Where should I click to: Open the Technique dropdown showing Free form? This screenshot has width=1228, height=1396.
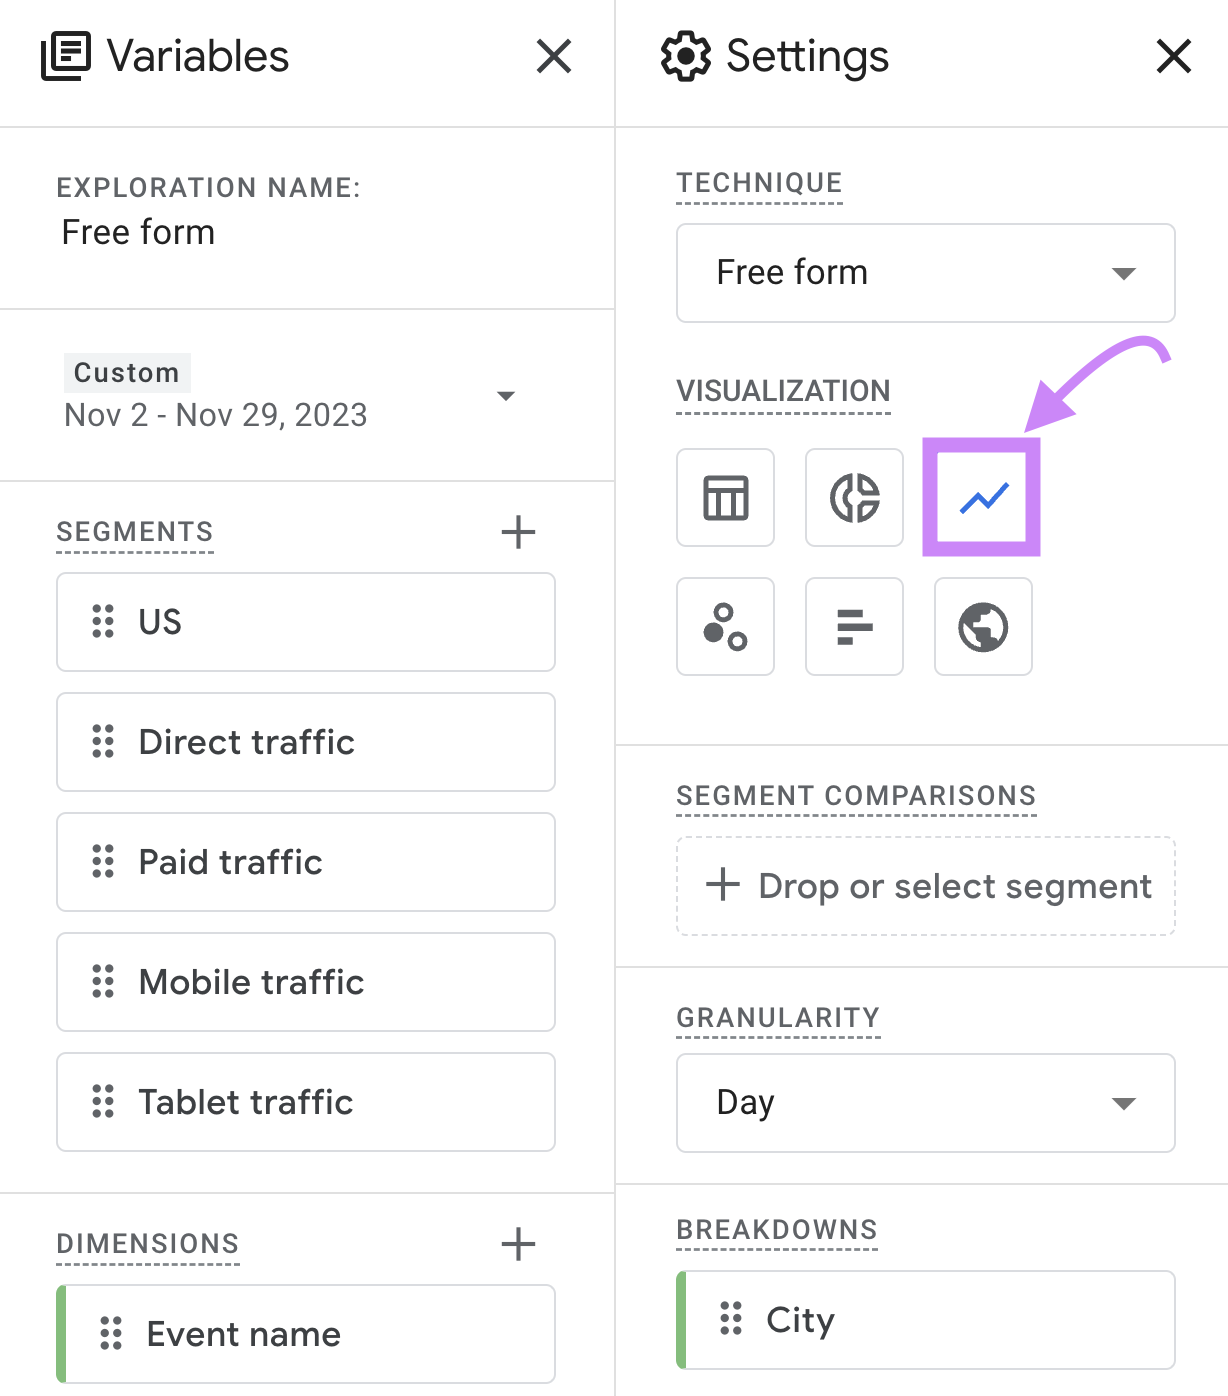coord(924,273)
